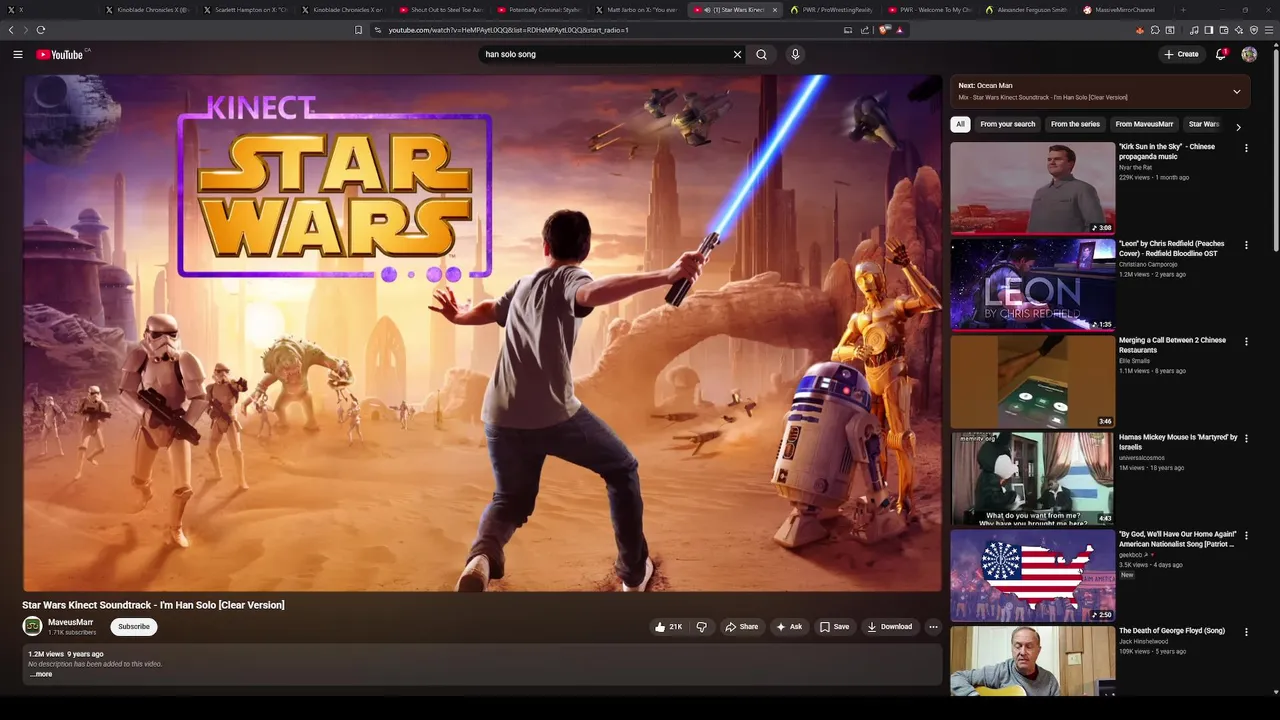1280x720 pixels.
Task: Subscribe to MaveusMarr
Action: pos(134,627)
